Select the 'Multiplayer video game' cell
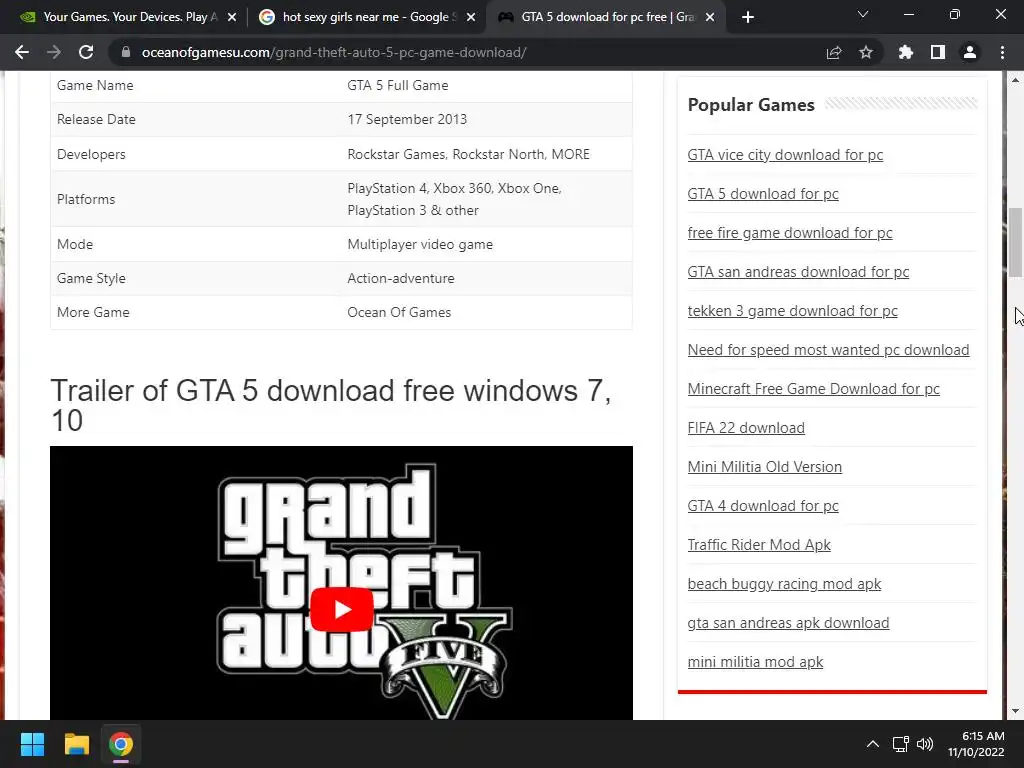The height and width of the screenshot is (768, 1024). click(x=420, y=244)
